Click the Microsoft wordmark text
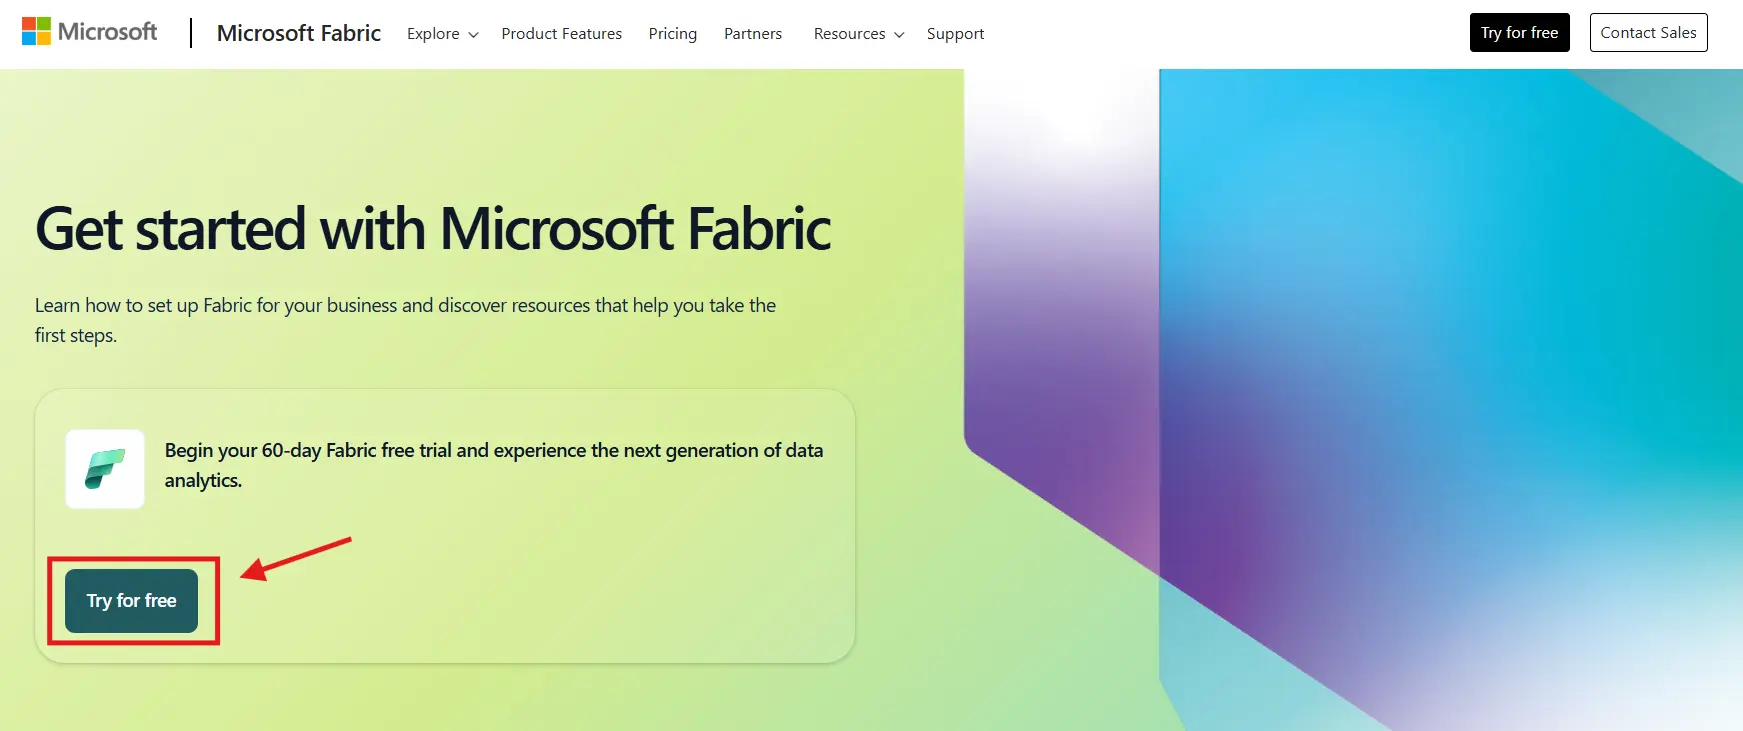The height and width of the screenshot is (731, 1743). (x=107, y=32)
